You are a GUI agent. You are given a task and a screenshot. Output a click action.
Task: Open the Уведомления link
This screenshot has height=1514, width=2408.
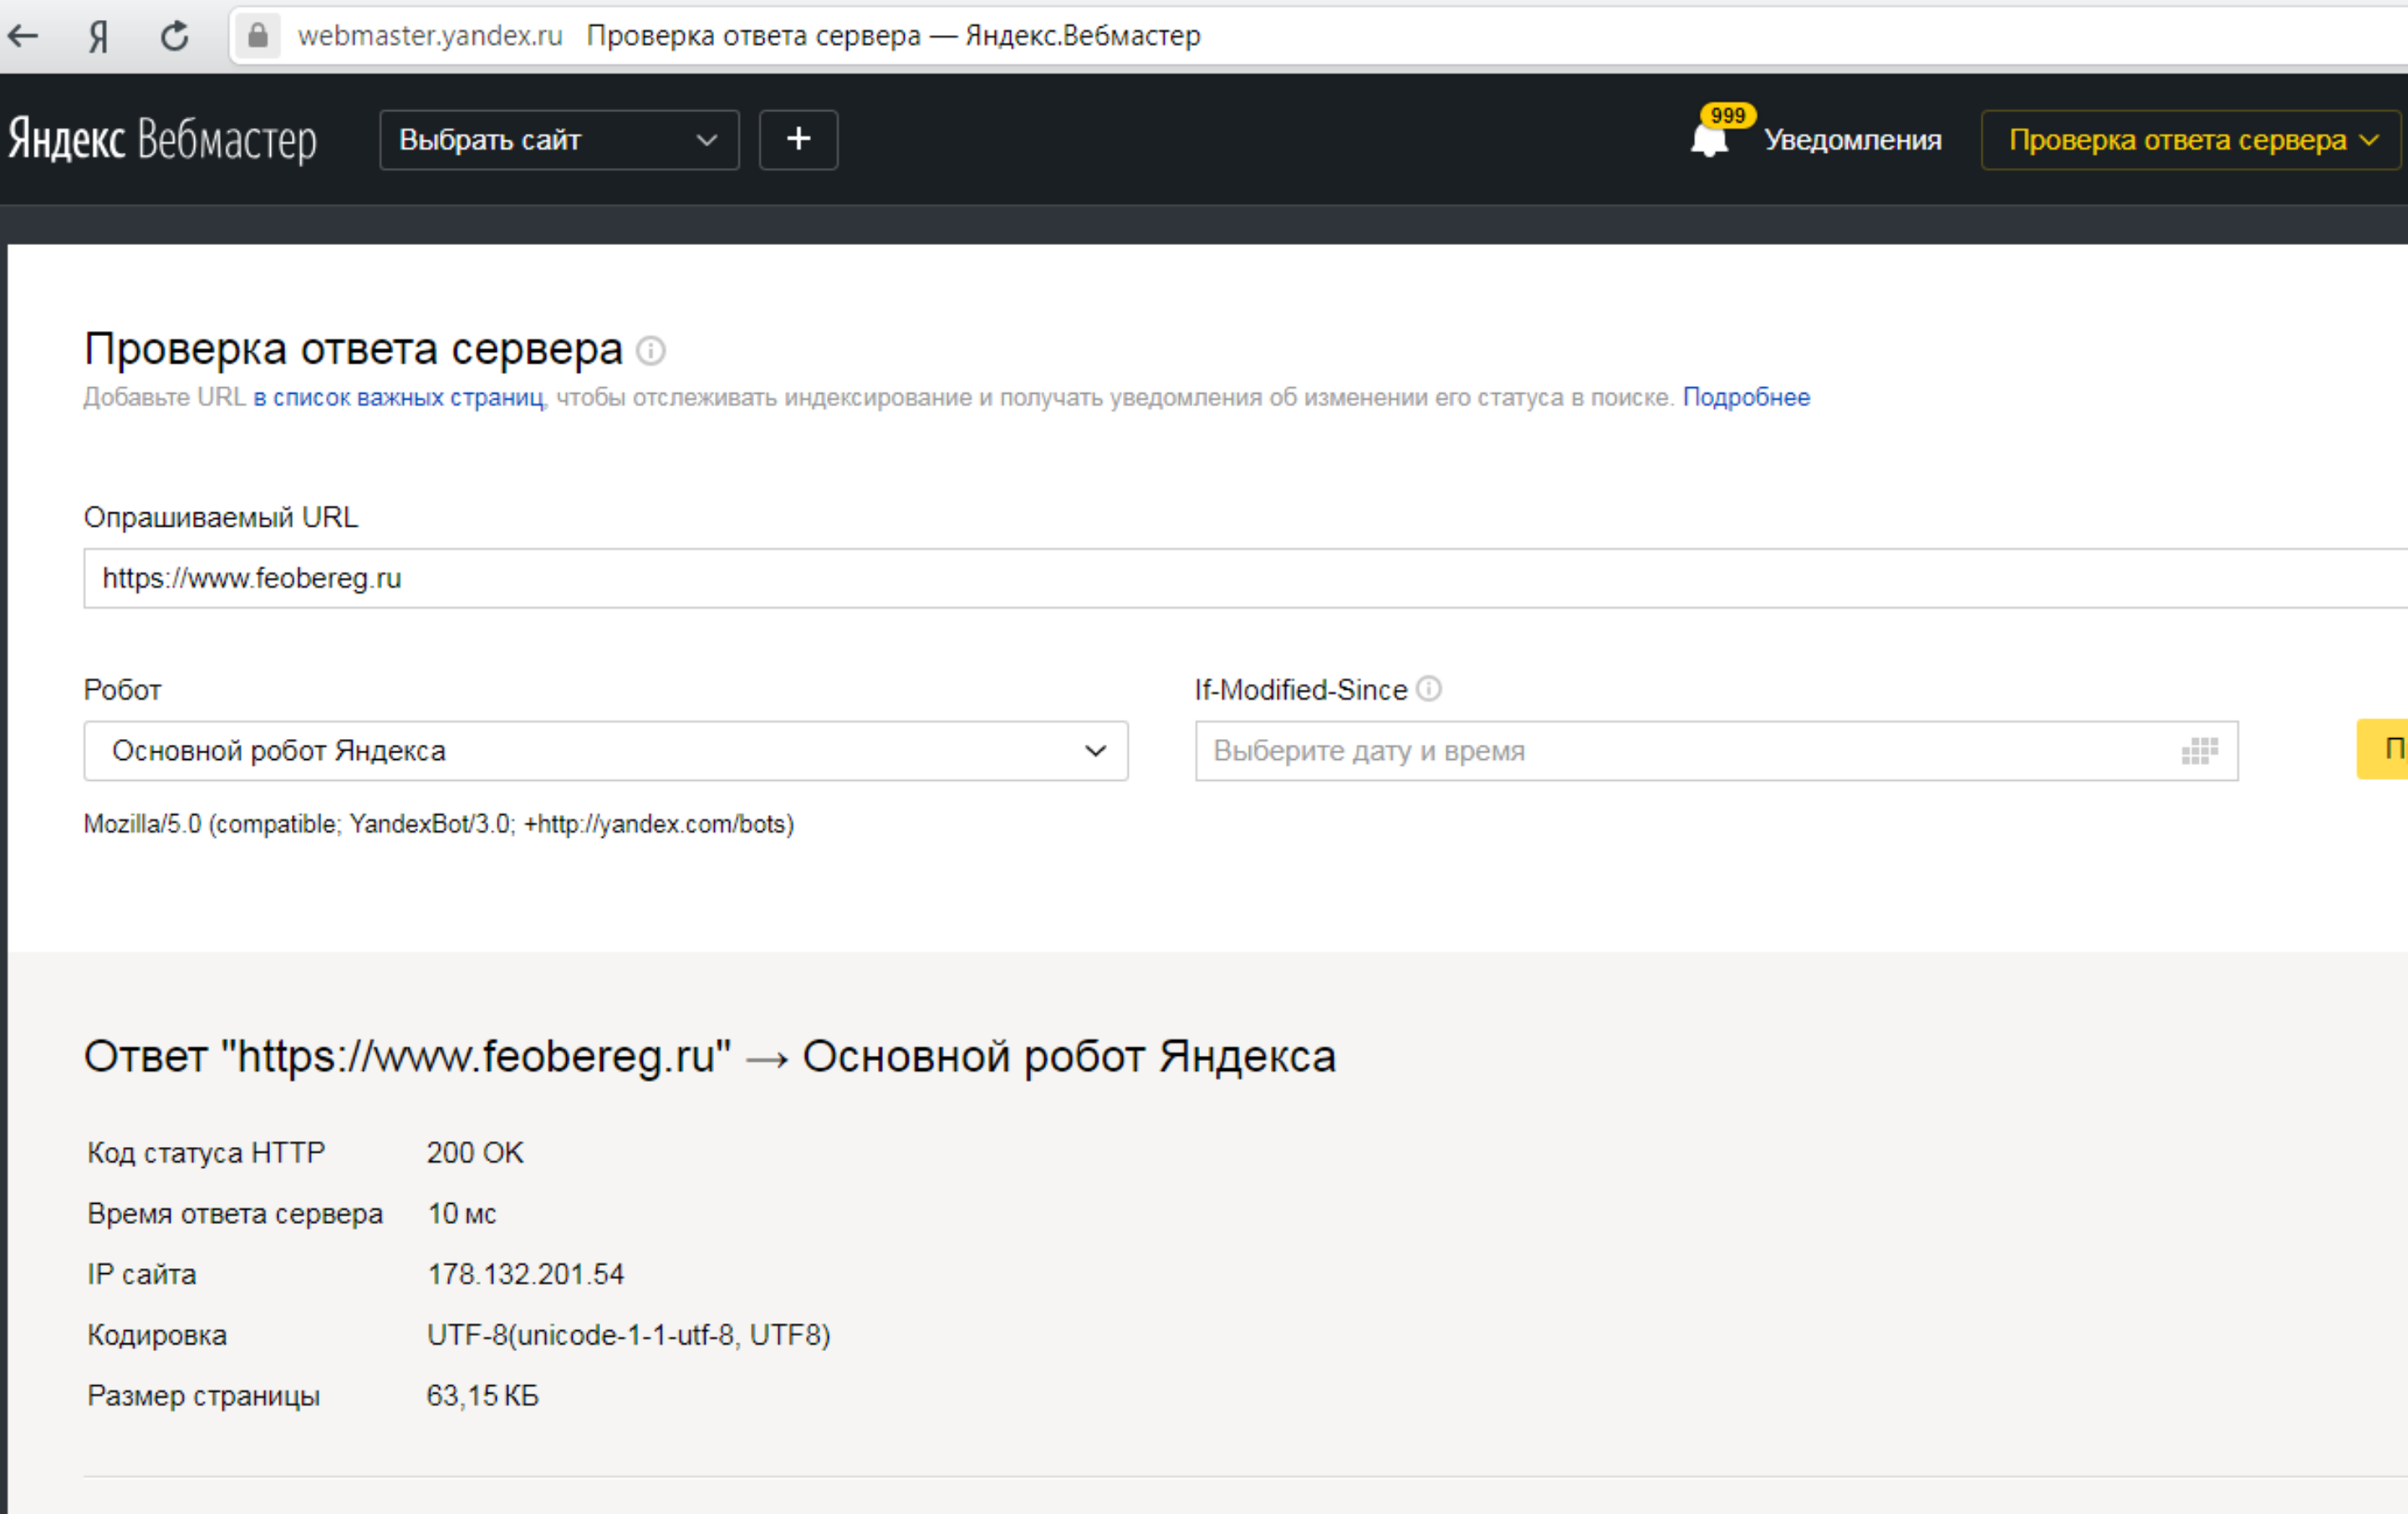[x=1852, y=140]
